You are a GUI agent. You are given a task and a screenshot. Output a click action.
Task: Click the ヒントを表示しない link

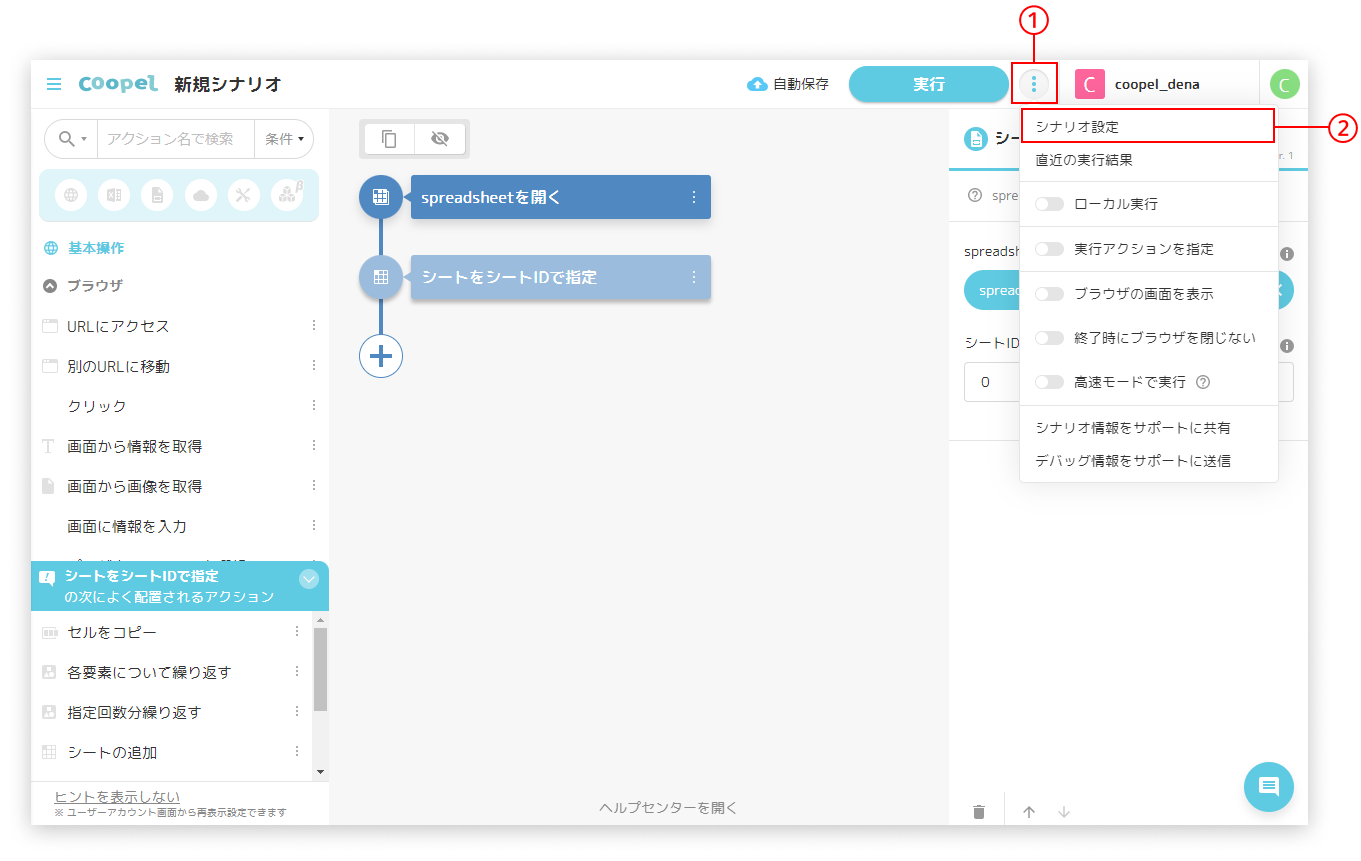click(117, 796)
